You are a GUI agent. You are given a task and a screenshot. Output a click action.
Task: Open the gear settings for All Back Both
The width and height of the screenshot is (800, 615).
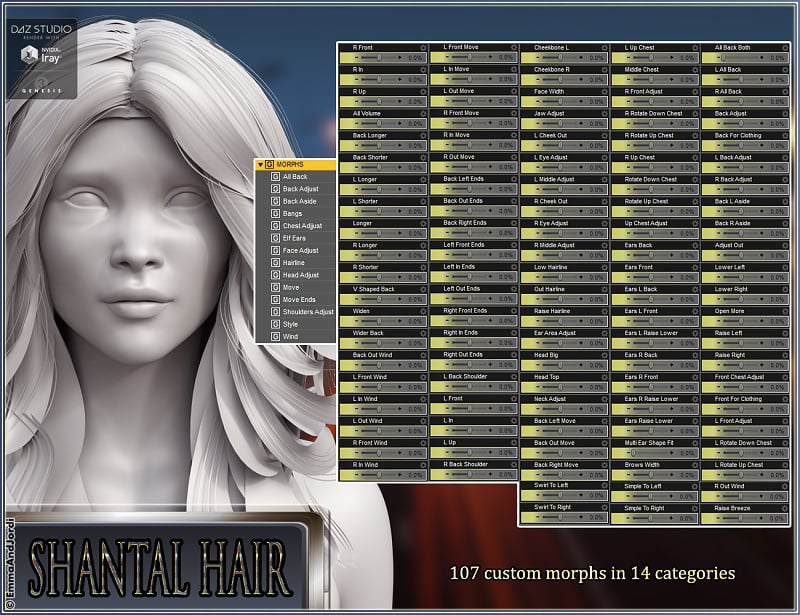point(785,47)
